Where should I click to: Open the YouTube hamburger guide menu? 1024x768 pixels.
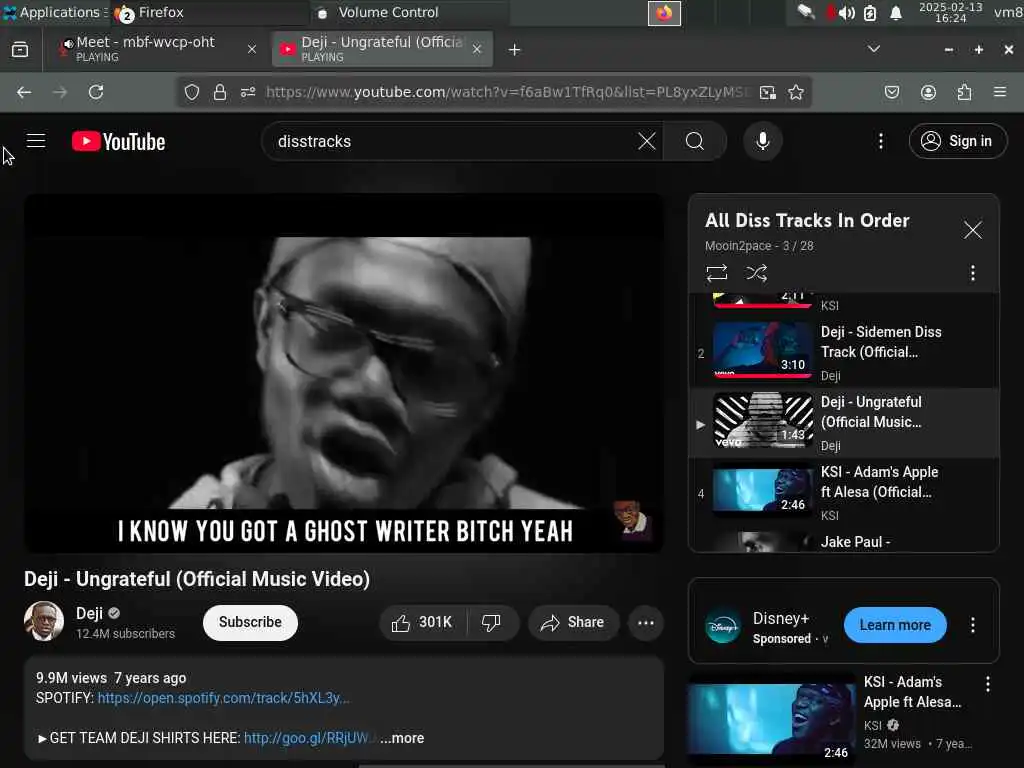(x=36, y=141)
